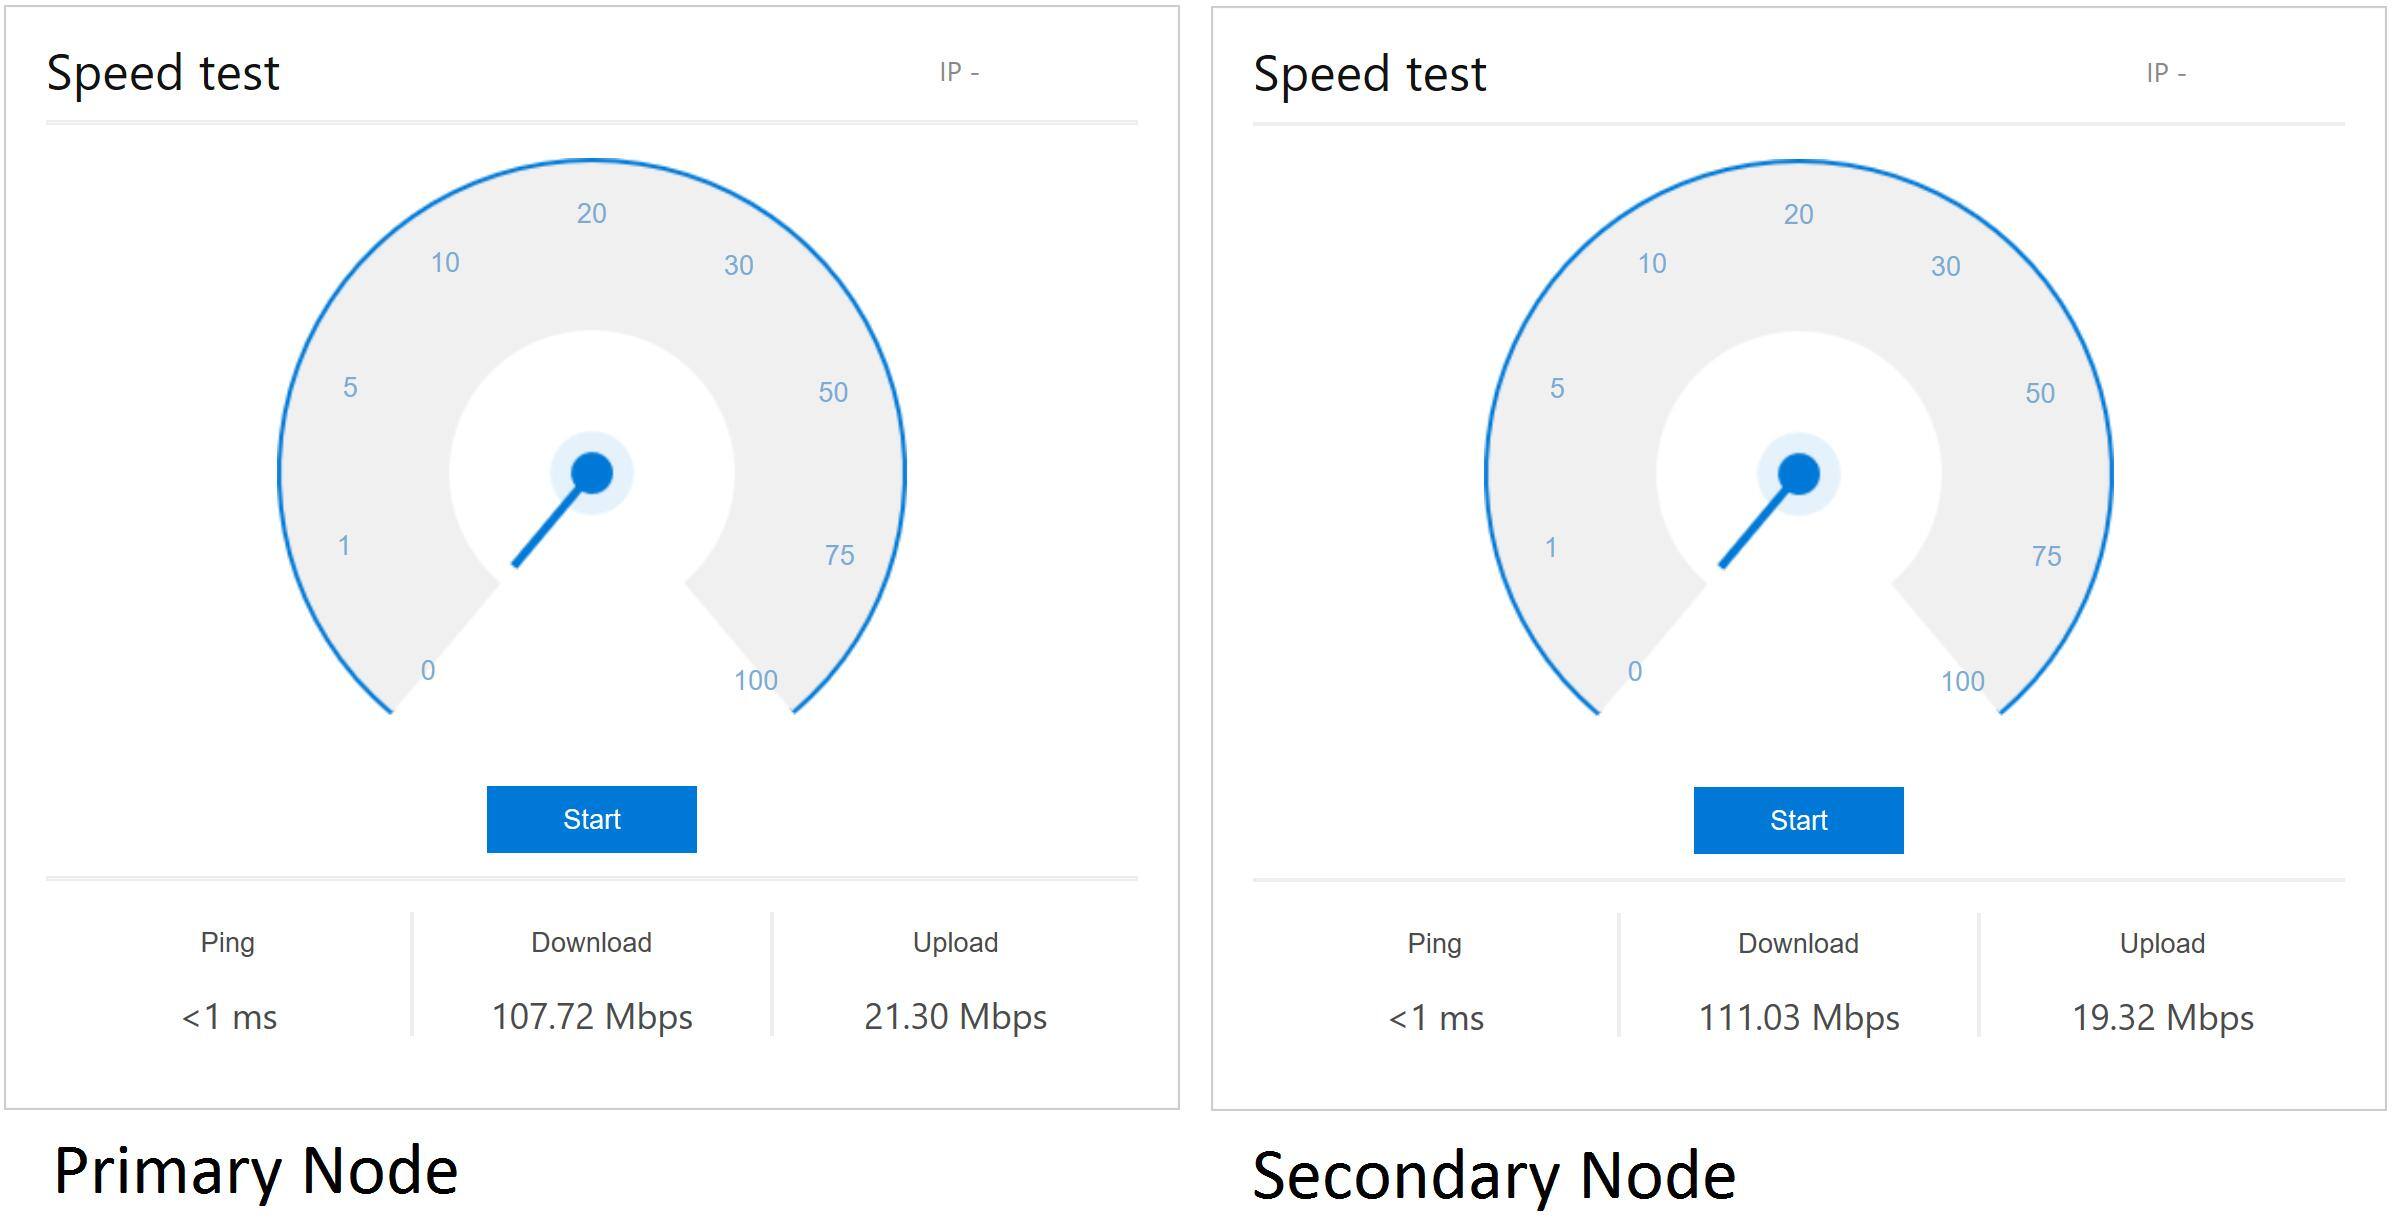Click the 50 mark on Secondary Node gauge
This screenshot has width=2400, height=1232.
[2040, 393]
